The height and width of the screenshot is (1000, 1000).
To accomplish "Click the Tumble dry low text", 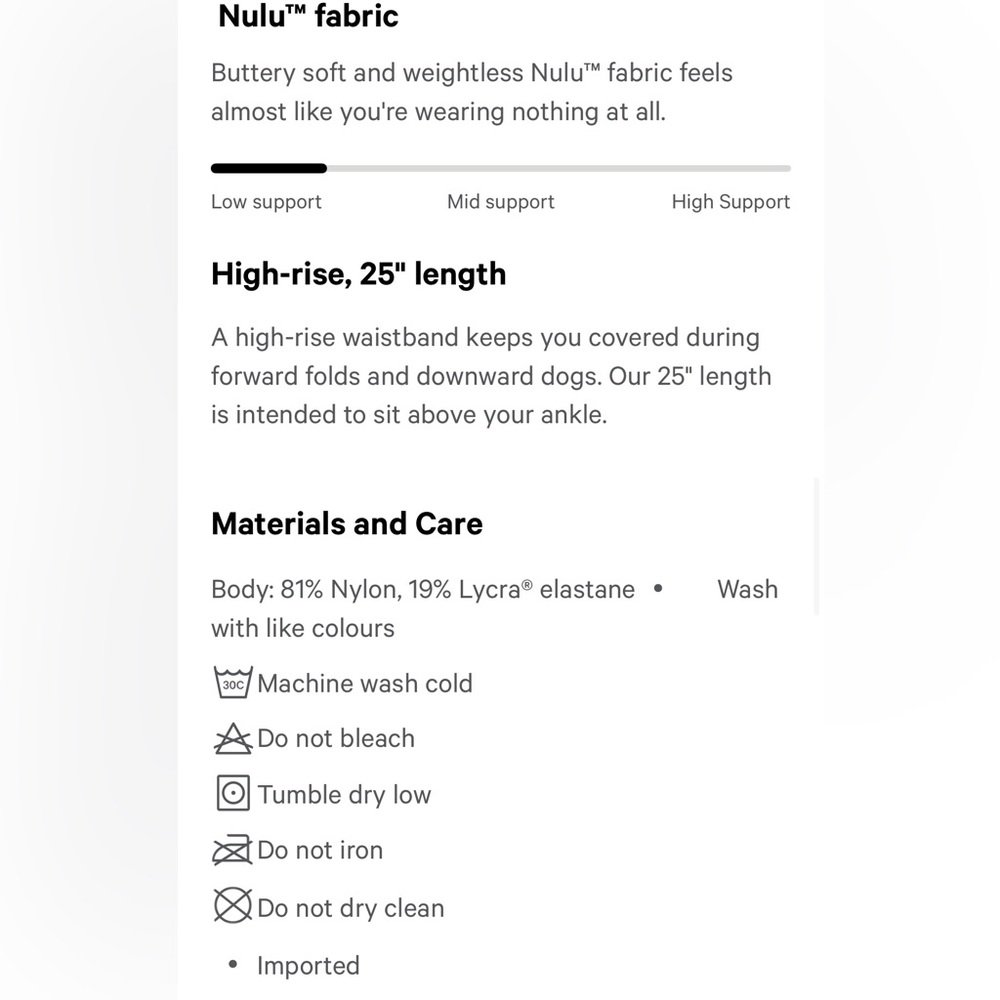I will 344,795.
